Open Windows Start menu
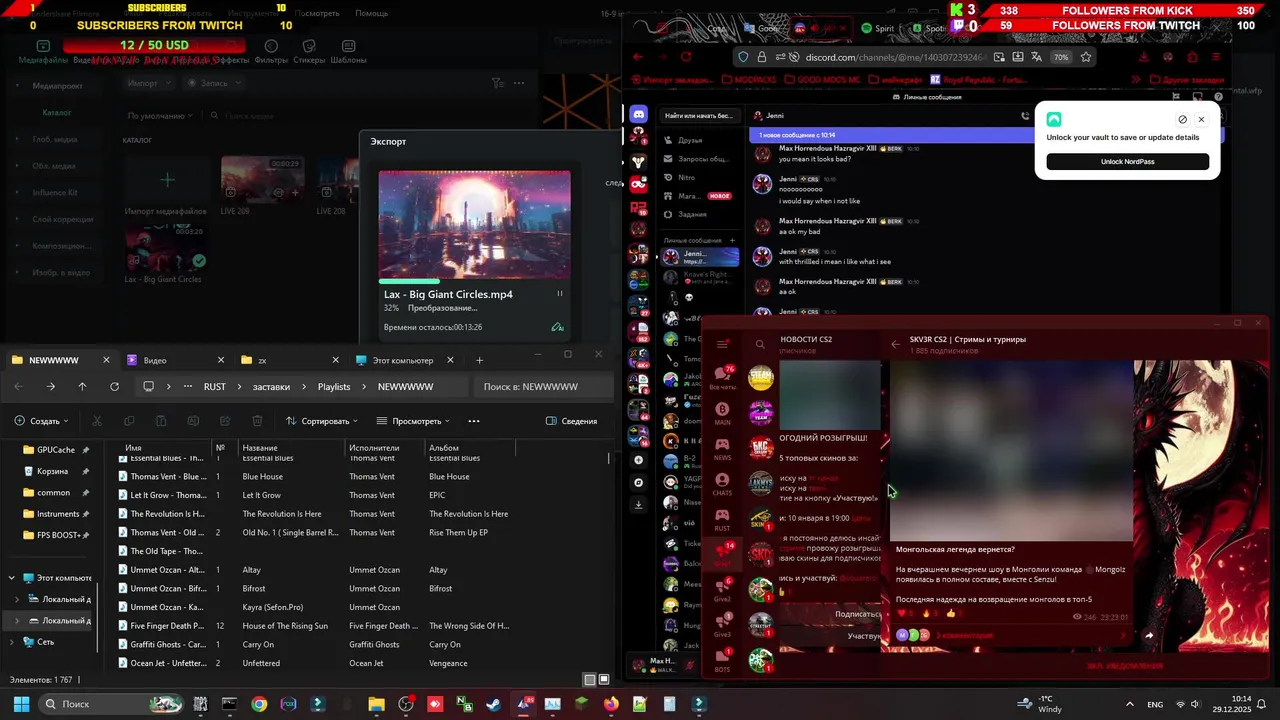This screenshot has height=720, width=1280. (21, 704)
